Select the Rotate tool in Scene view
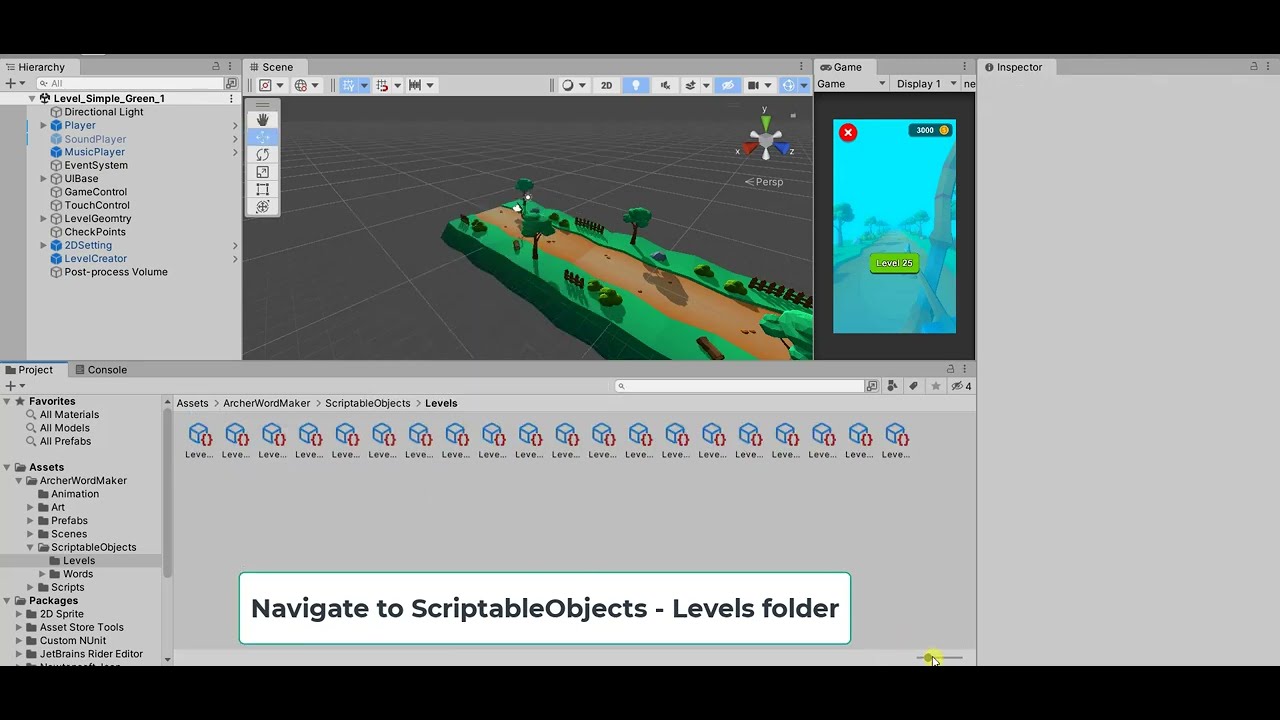1280x720 pixels. pos(262,154)
